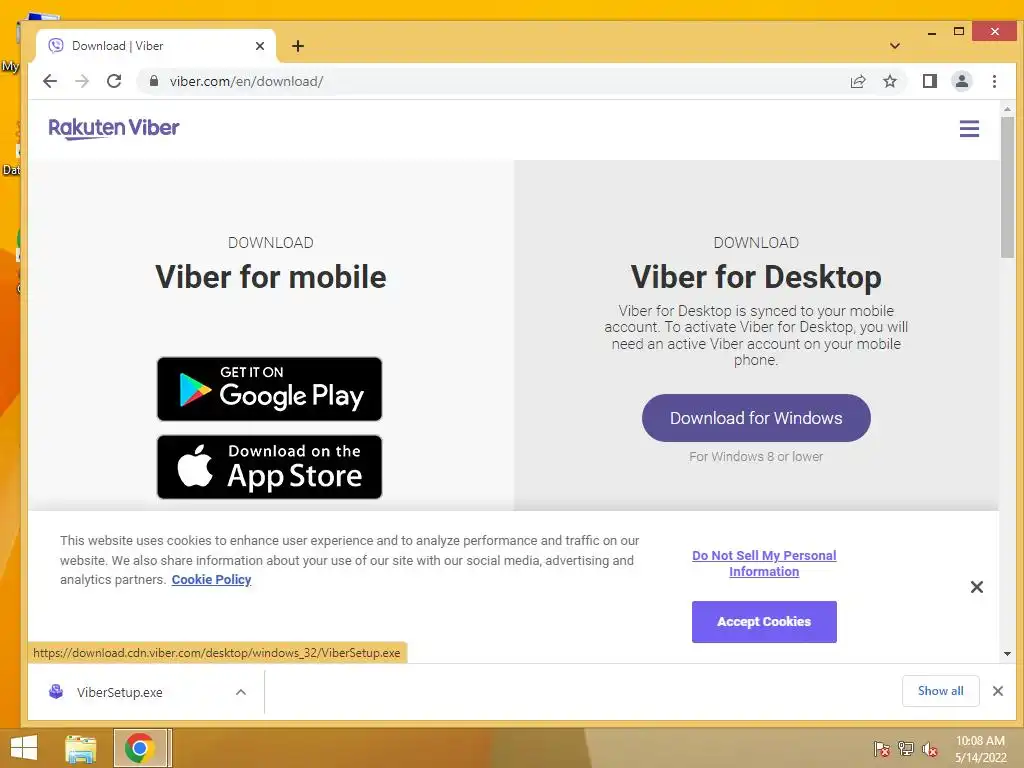Open Do Not Sell My Personal Information
Image resolution: width=1024 pixels, height=768 pixels.
(764, 563)
